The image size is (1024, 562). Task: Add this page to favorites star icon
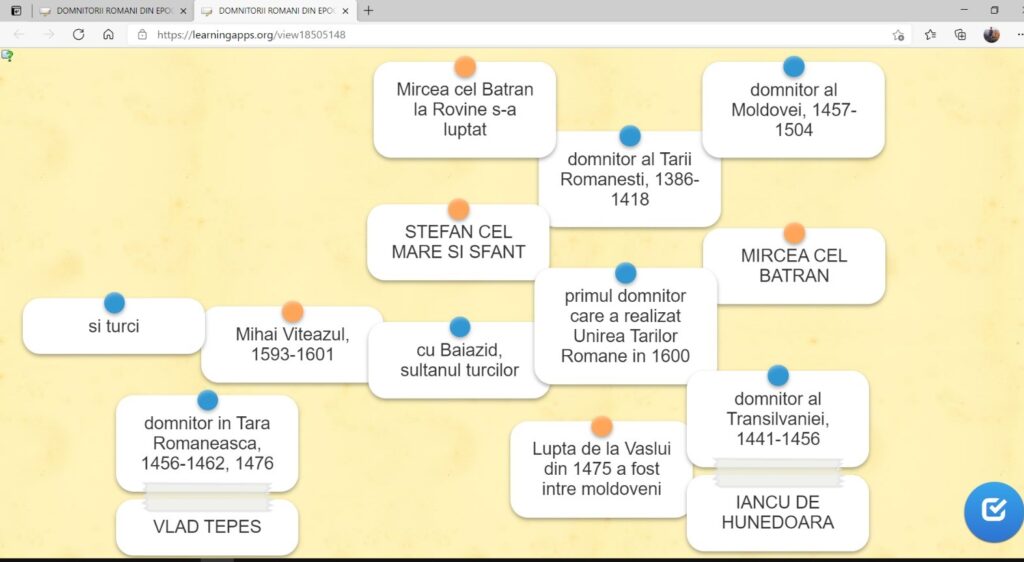pos(898,34)
